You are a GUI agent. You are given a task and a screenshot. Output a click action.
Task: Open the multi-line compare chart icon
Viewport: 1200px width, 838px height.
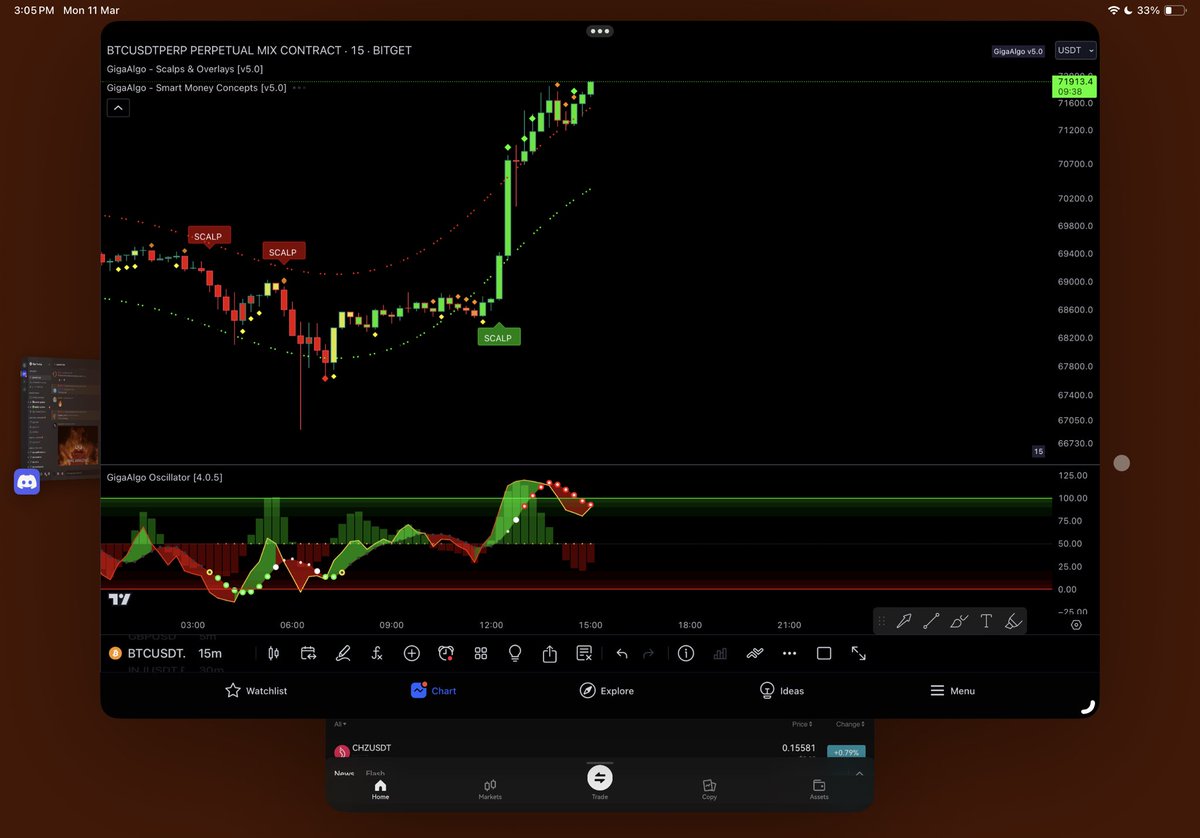755,653
